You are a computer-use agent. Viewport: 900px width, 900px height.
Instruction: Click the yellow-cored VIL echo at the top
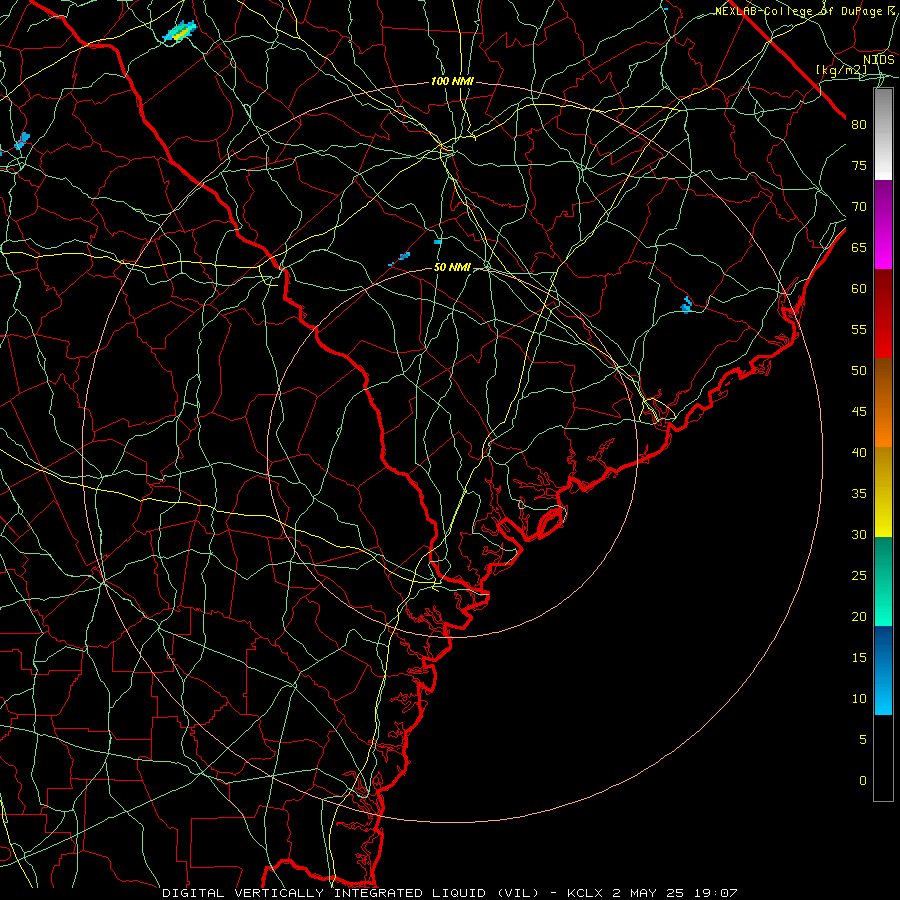(180, 32)
